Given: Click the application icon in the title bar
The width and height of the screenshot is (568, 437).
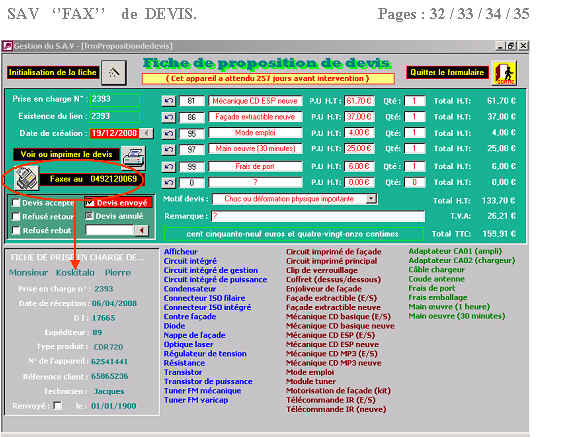Looking at the screenshot, I should point(7,46).
